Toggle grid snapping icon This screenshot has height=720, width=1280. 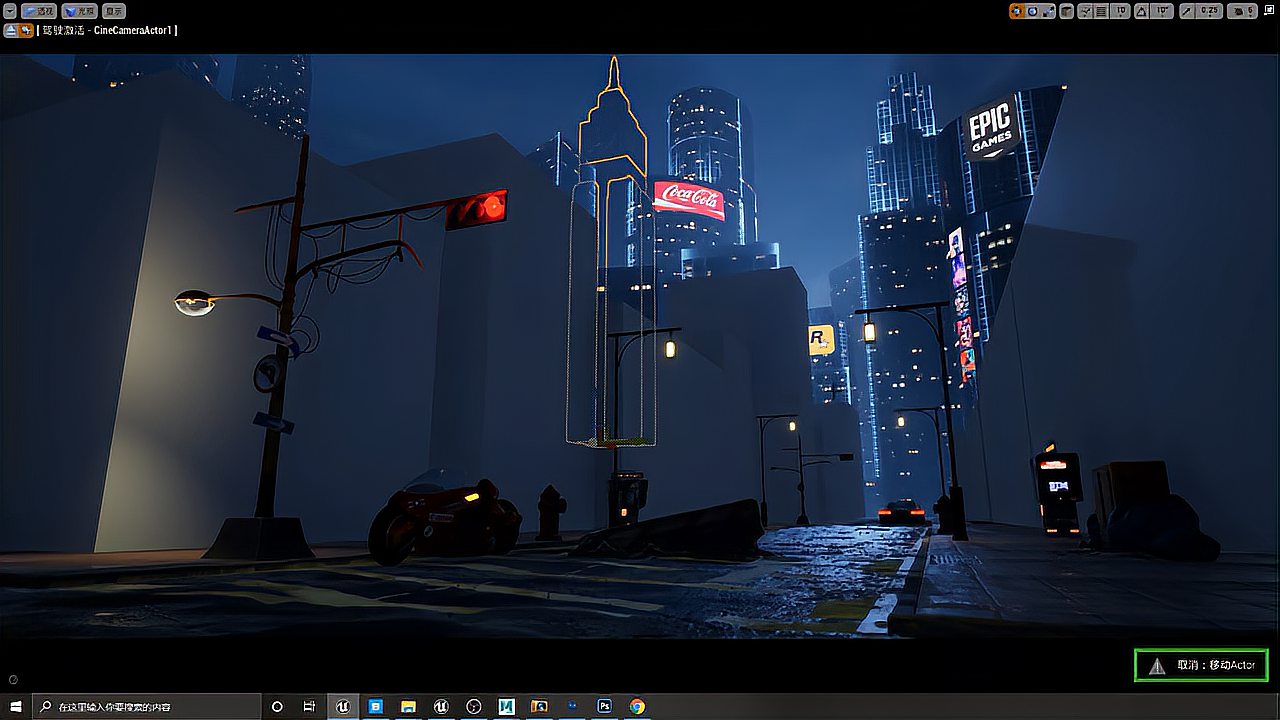[1101, 11]
